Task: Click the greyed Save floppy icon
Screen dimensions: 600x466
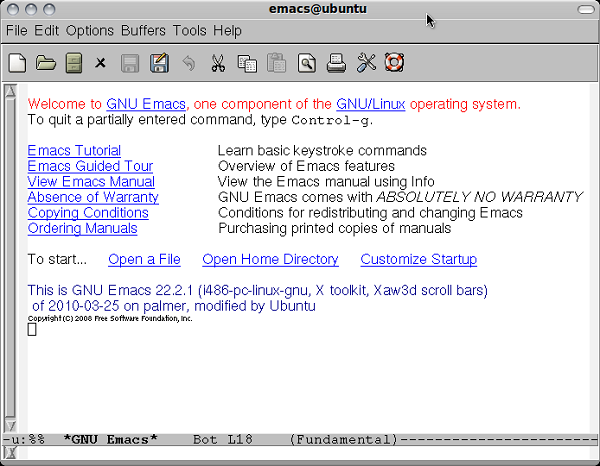Action: coord(130,63)
